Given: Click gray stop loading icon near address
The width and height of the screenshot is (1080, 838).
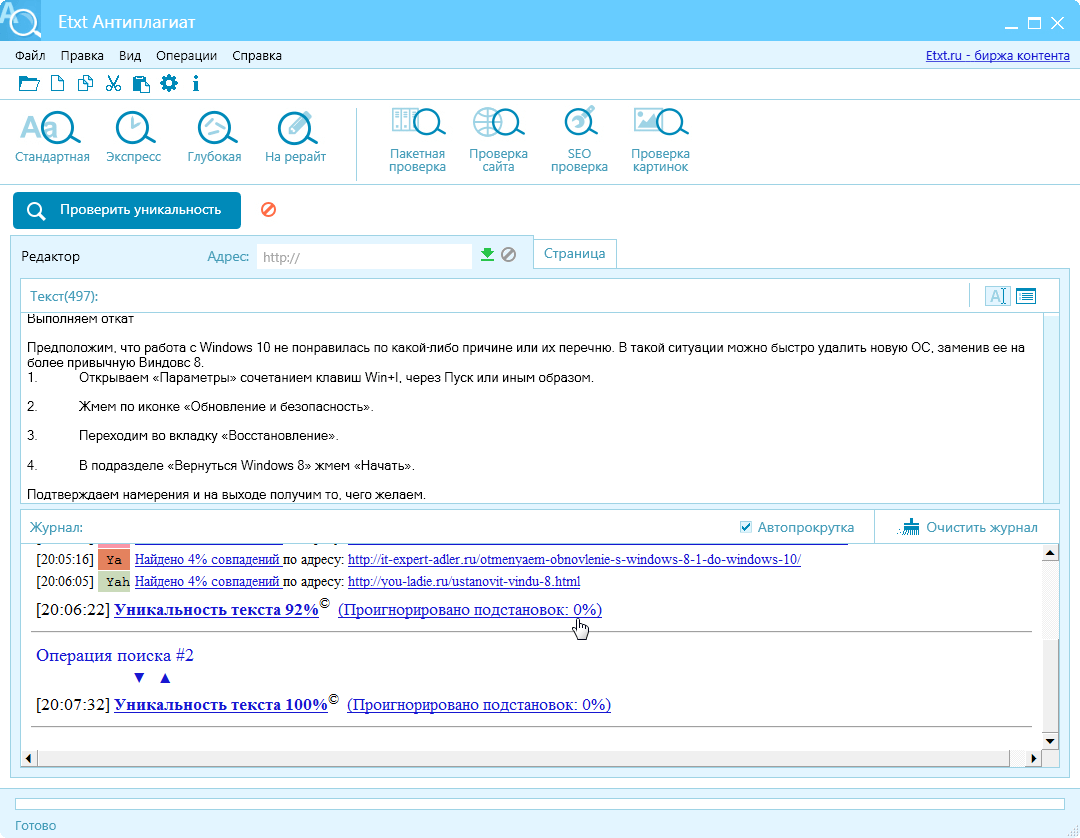Looking at the screenshot, I should coord(508,255).
